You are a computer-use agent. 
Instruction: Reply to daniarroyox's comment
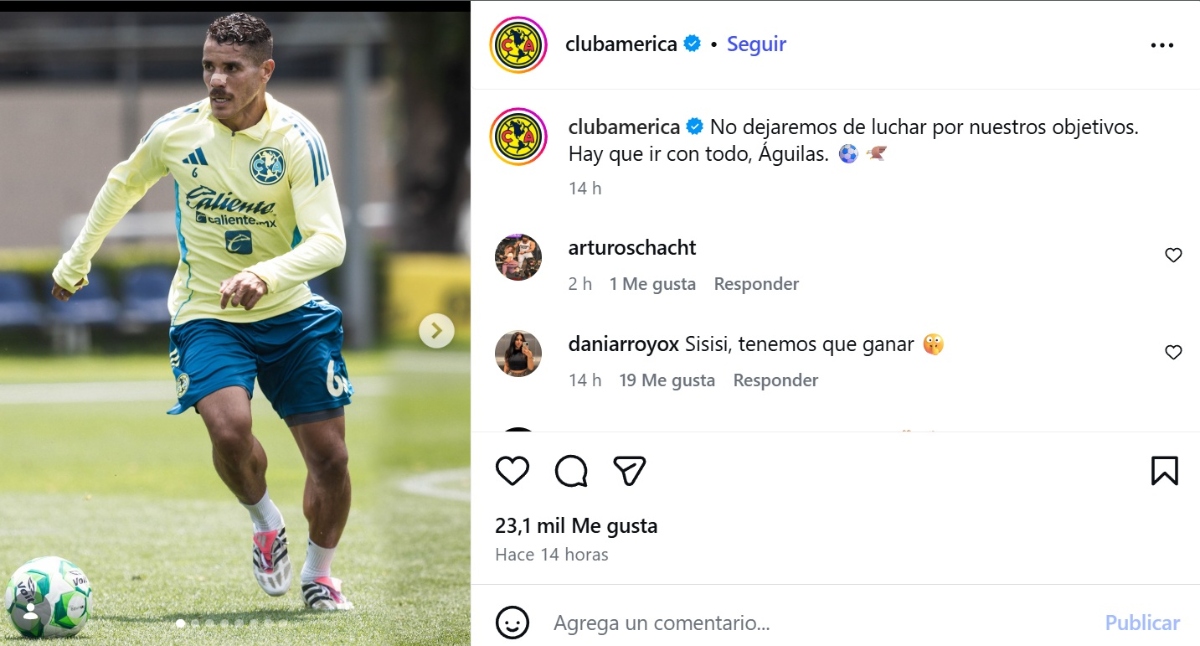pyautogui.click(x=776, y=380)
